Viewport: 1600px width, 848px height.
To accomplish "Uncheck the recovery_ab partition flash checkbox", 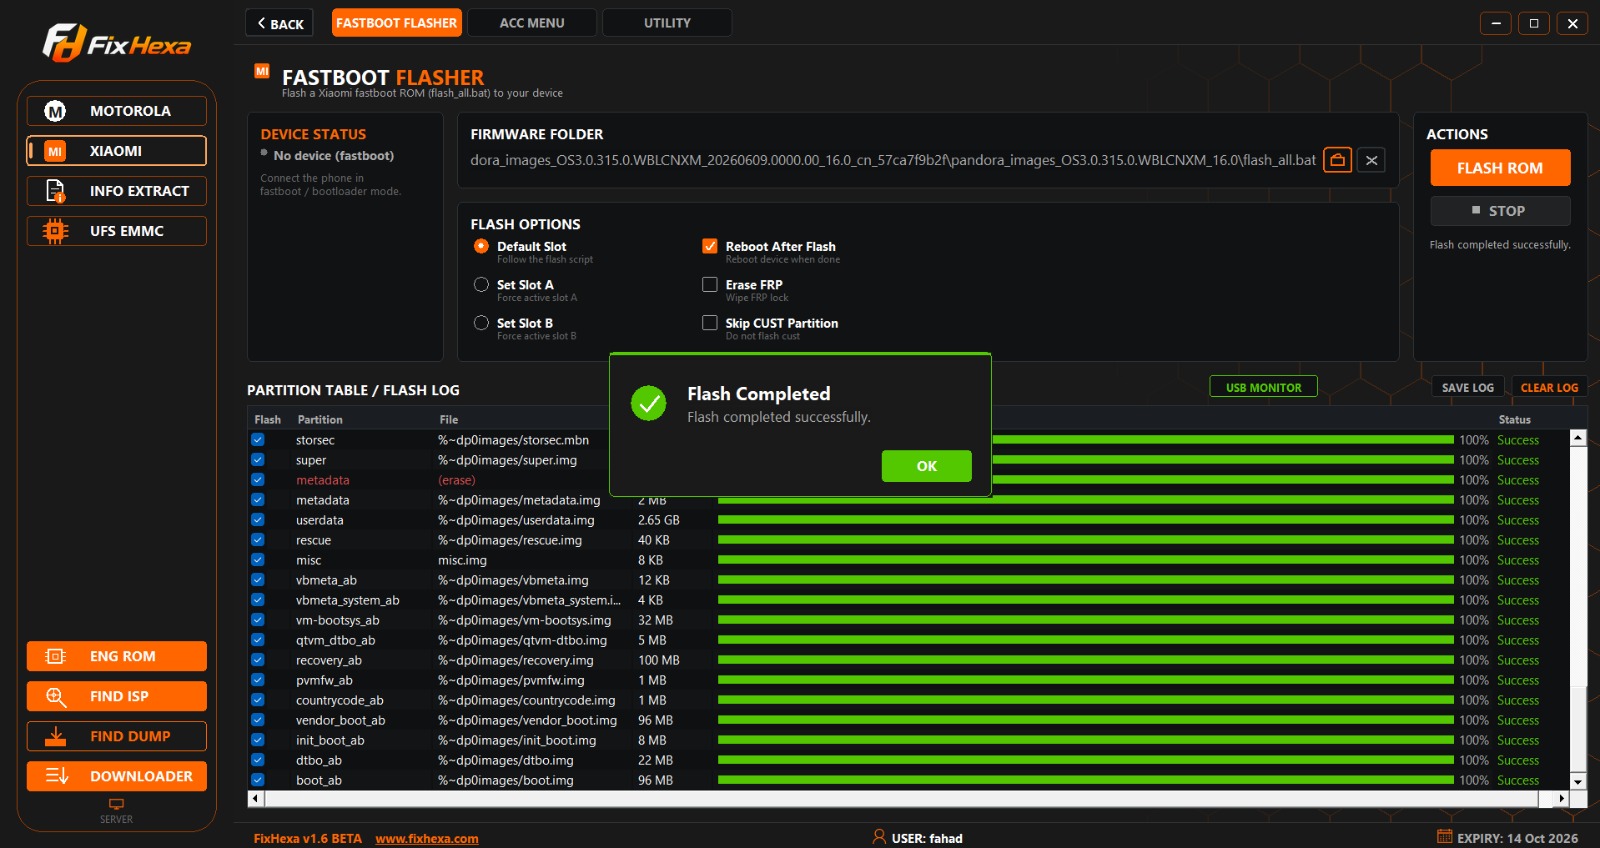I will click(258, 660).
